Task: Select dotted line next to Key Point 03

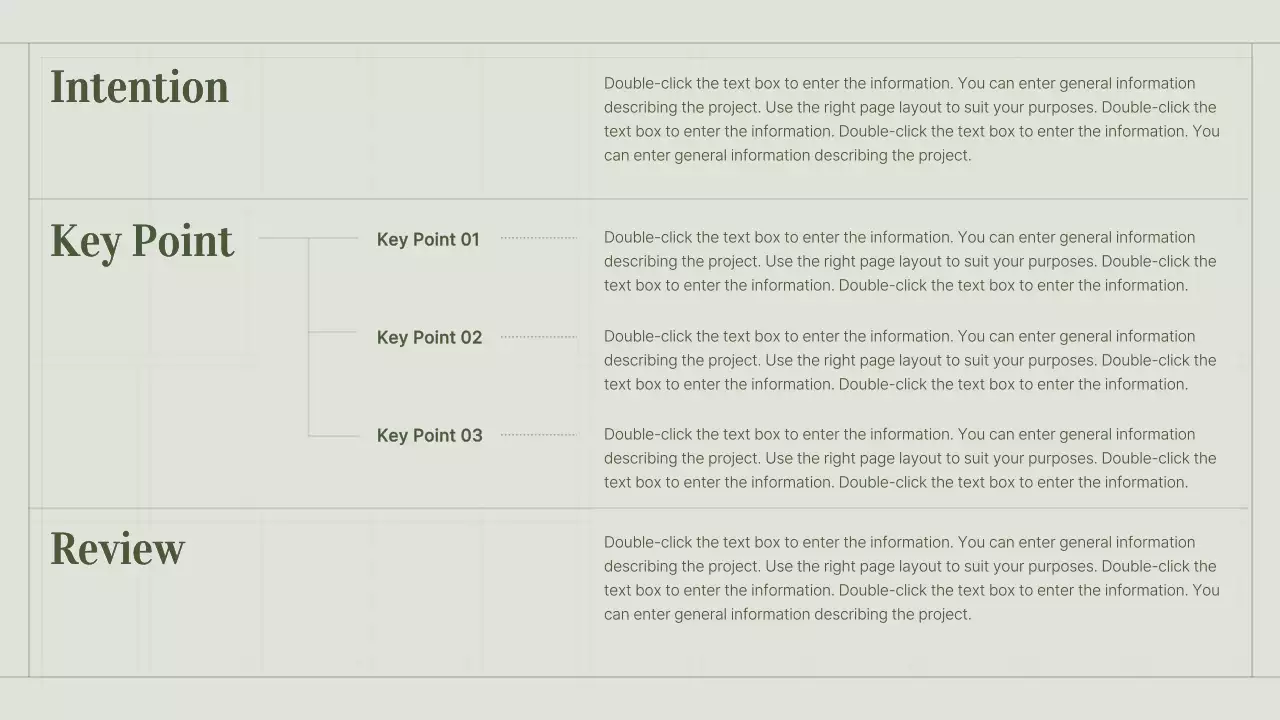Action: [x=538, y=435]
